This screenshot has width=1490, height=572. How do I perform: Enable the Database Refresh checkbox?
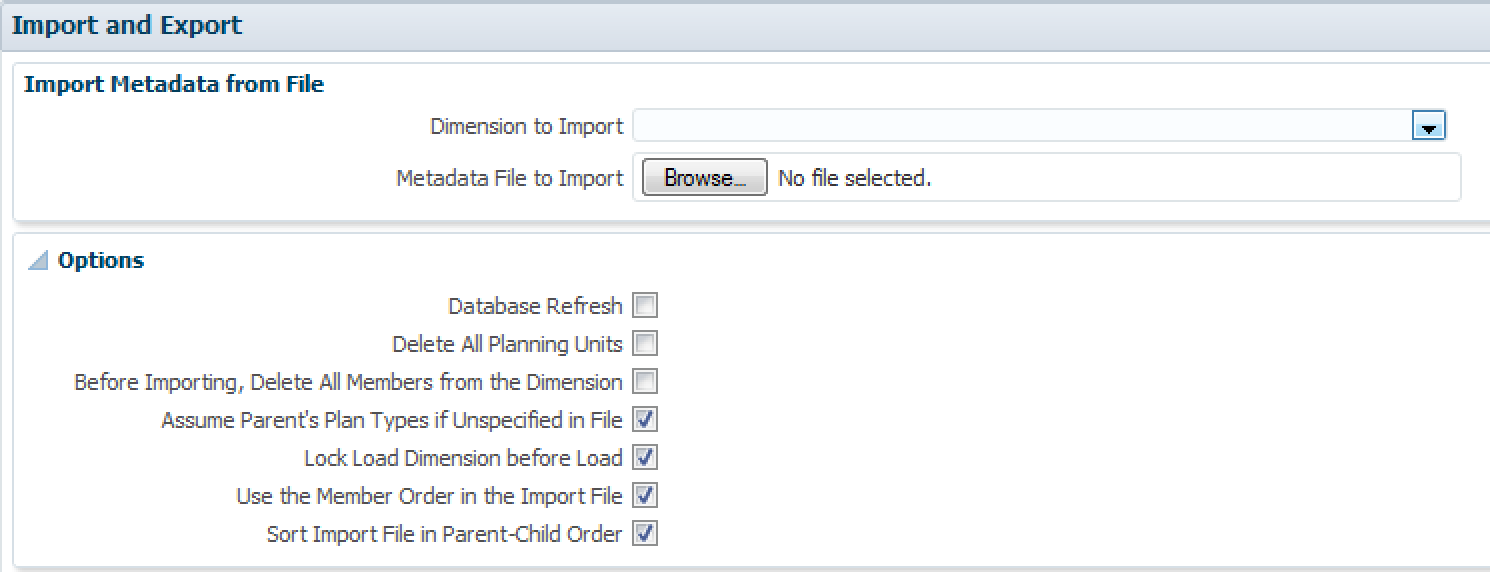coord(645,306)
